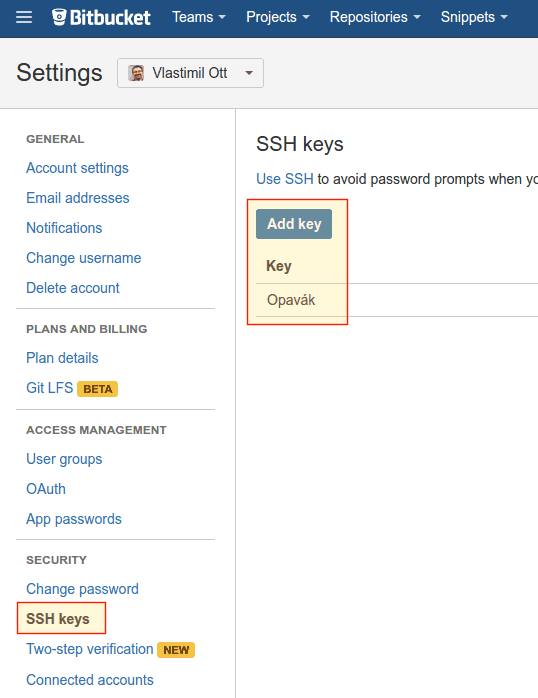
Task: Open Two-step verification settings
Action: coord(90,649)
